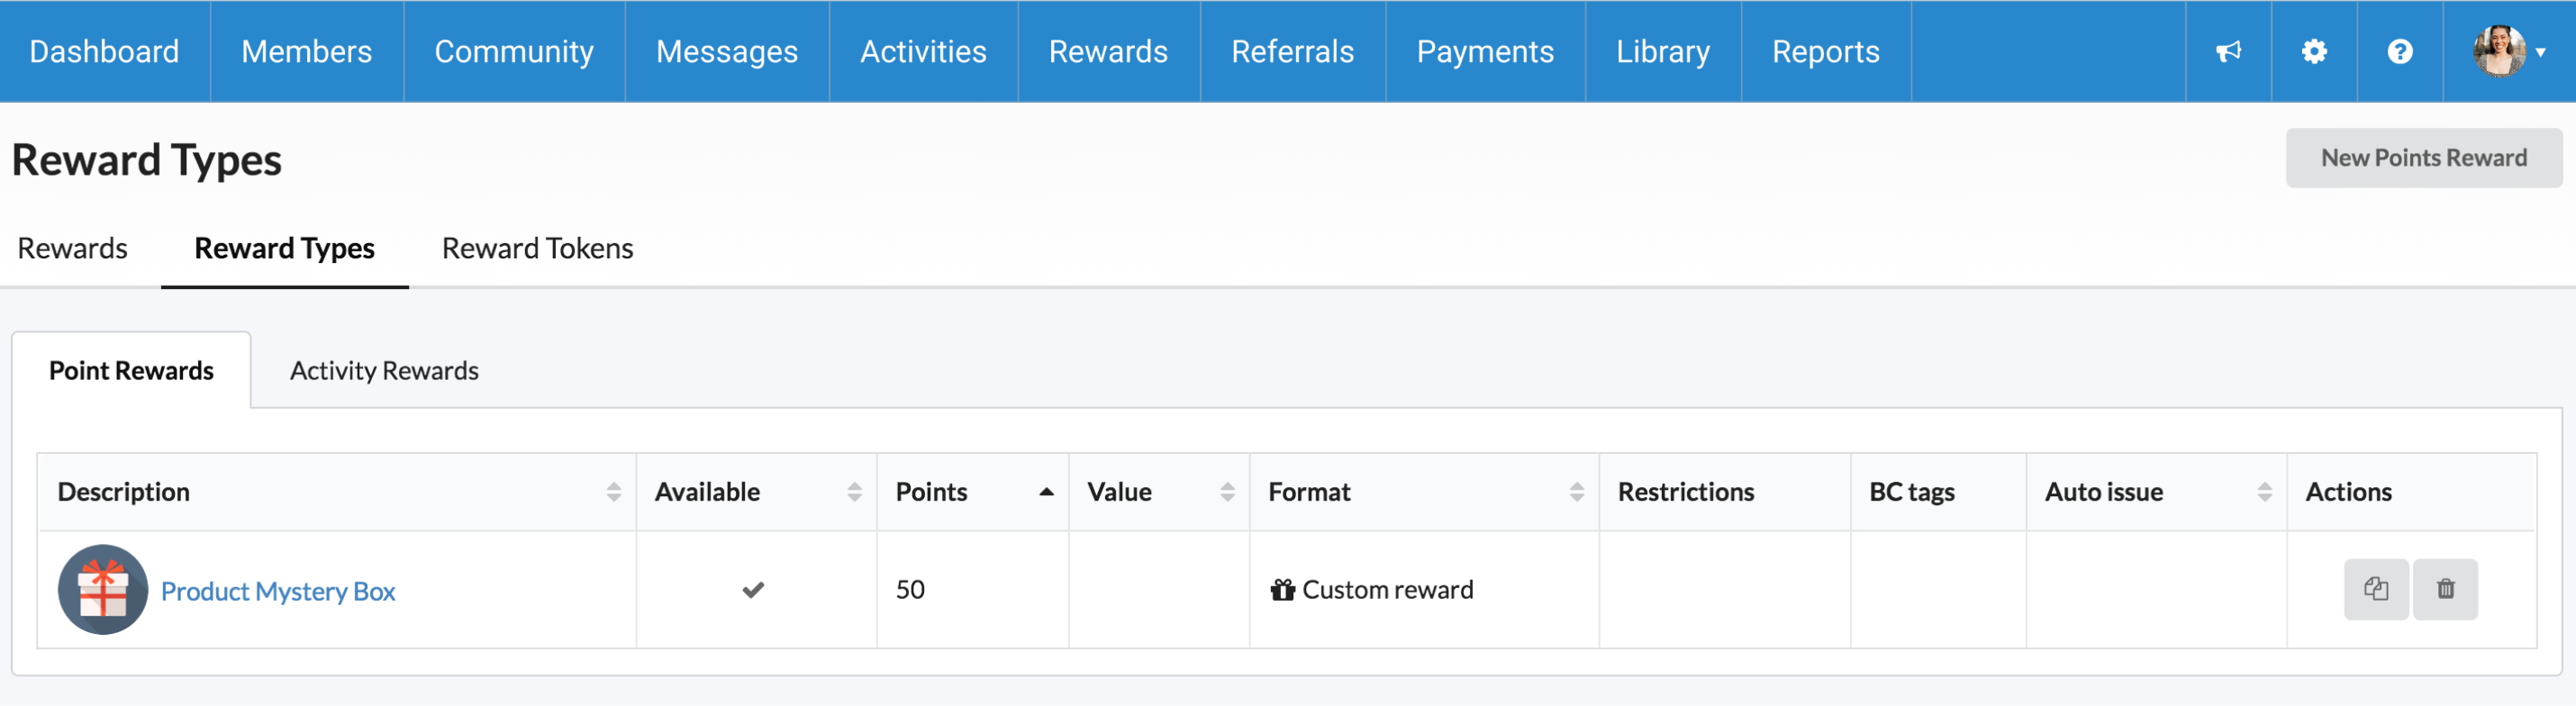Sort rewards by the Format column
This screenshot has width=2576, height=706.
1576,492
